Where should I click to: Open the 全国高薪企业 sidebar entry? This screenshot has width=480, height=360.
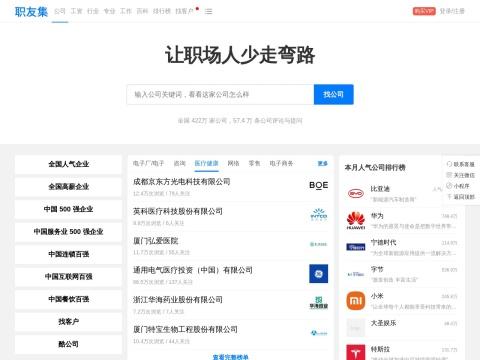pyautogui.click(x=68, y=187)
